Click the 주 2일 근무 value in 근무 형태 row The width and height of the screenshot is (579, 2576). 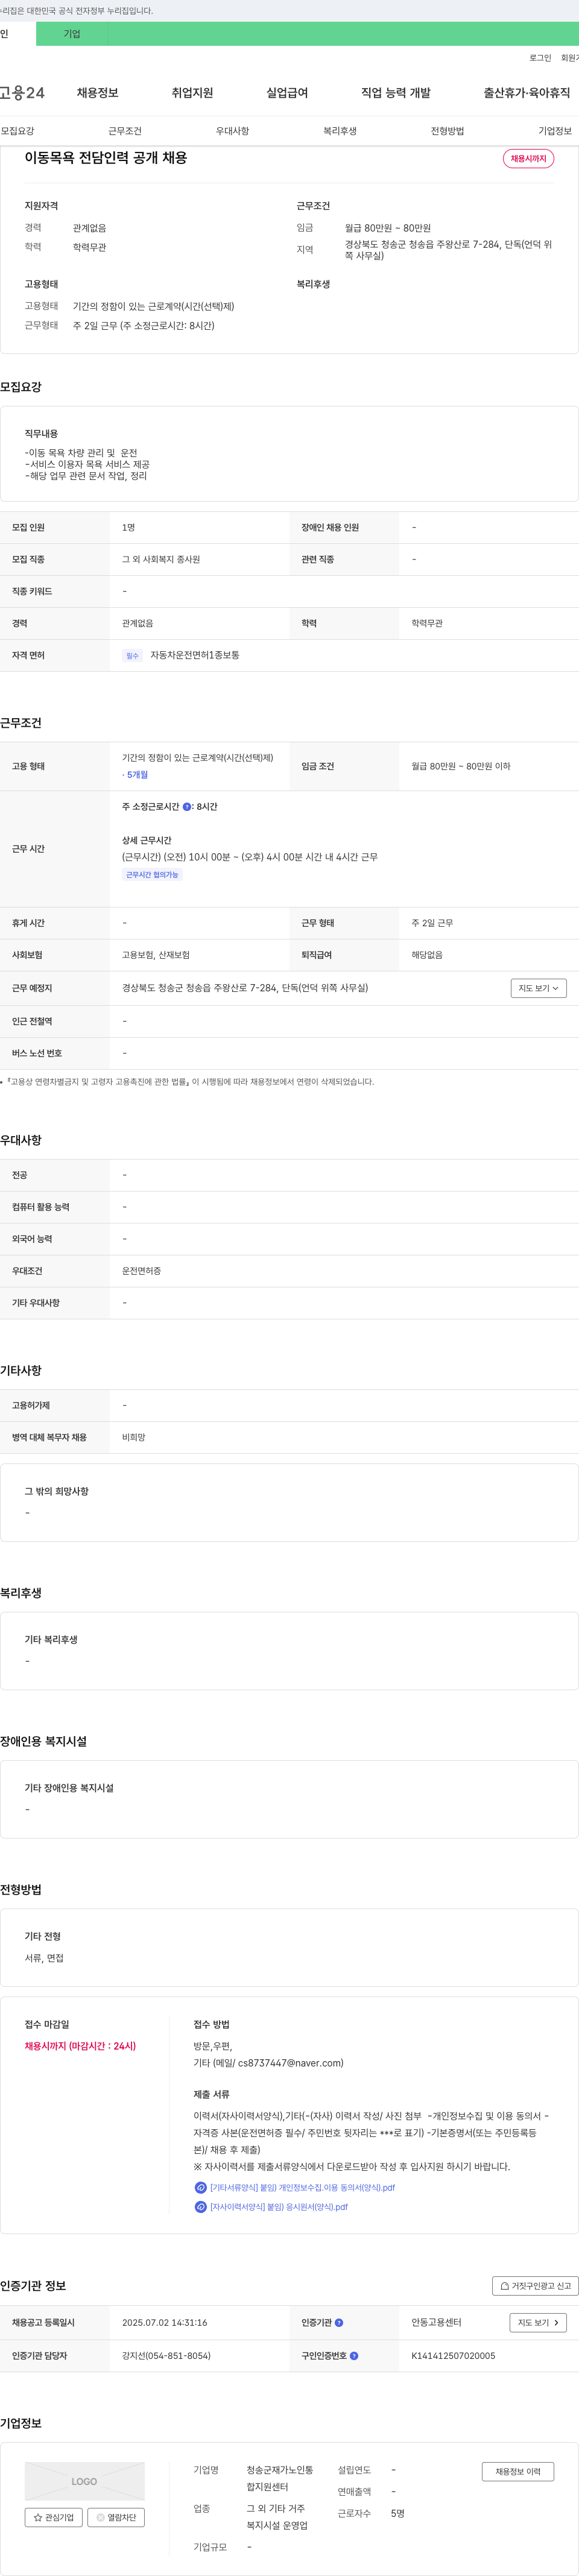(x=432, y=923)
